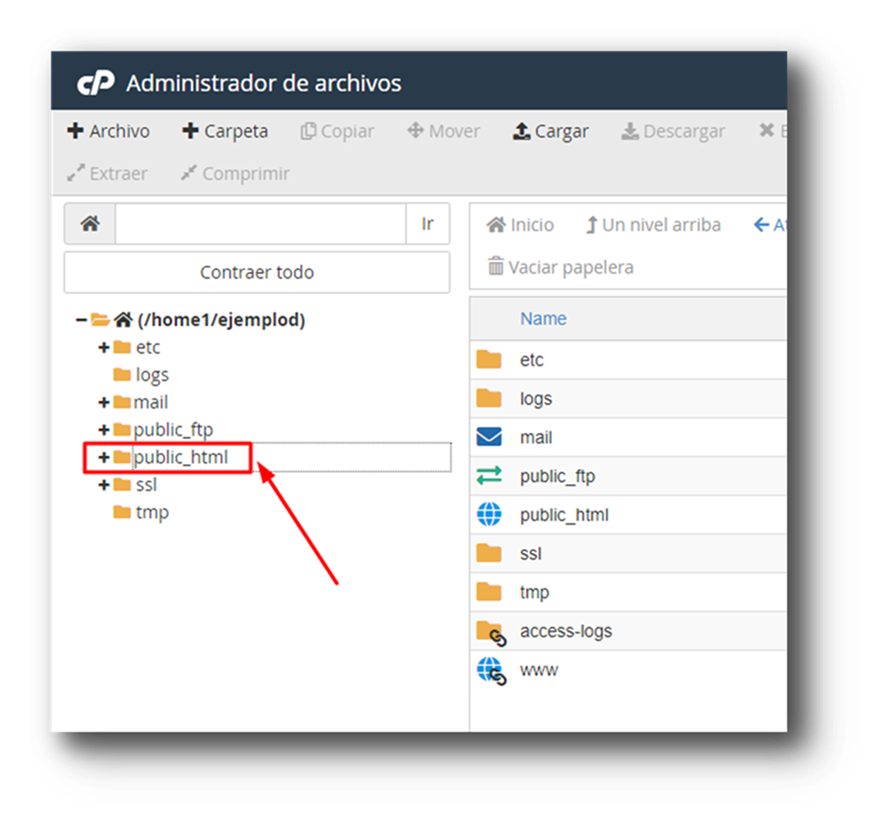The image size is (891, 836).
Task: Click the home icon beside path field
Action: 90,224
